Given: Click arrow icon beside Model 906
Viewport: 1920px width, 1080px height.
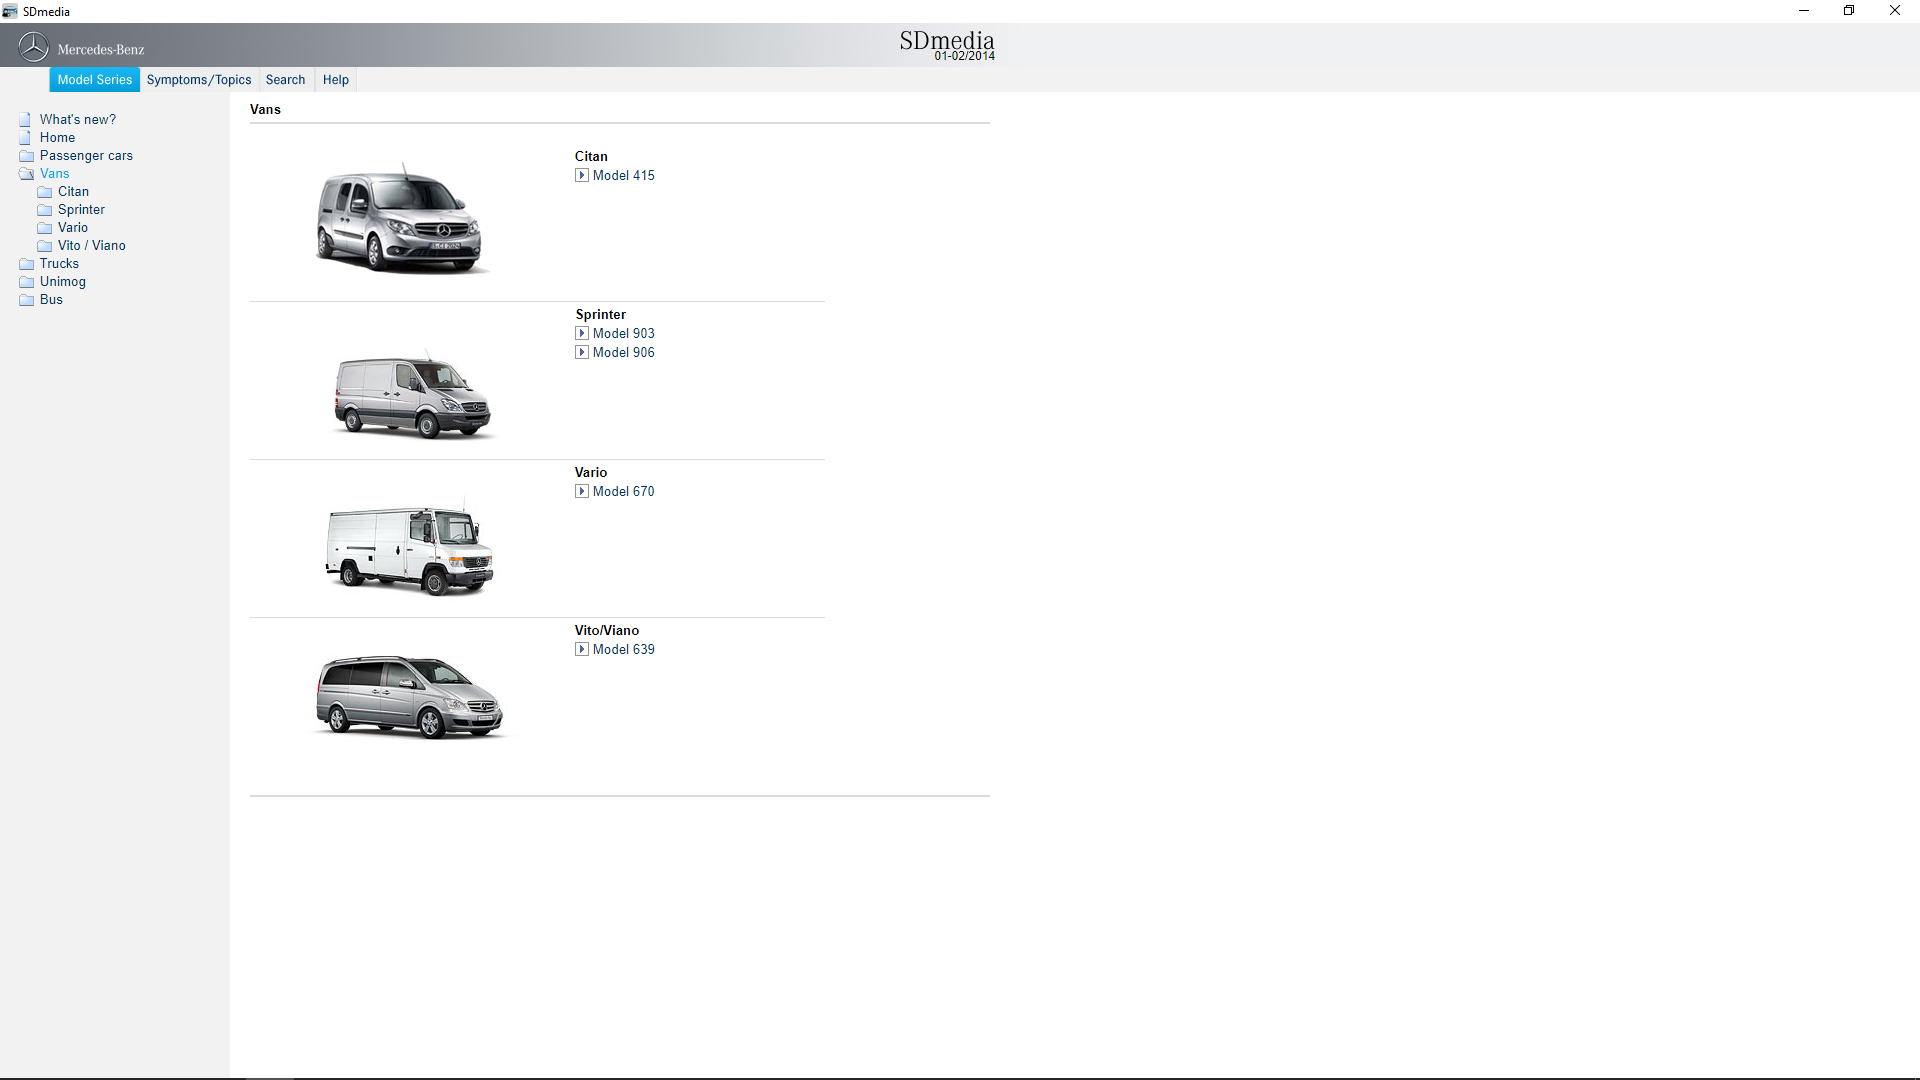Looking at the screenshot, I should tap(582, 352).
